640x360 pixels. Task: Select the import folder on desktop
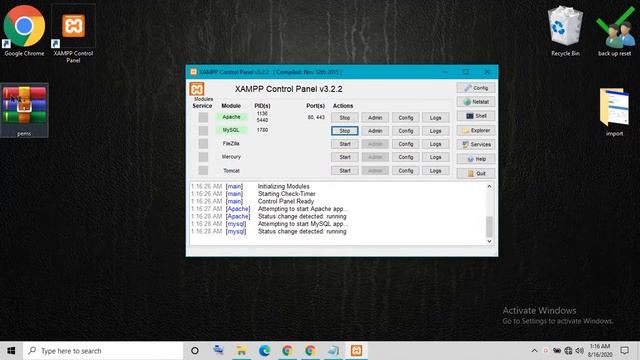pyautogui.click(x=614, y=112)
